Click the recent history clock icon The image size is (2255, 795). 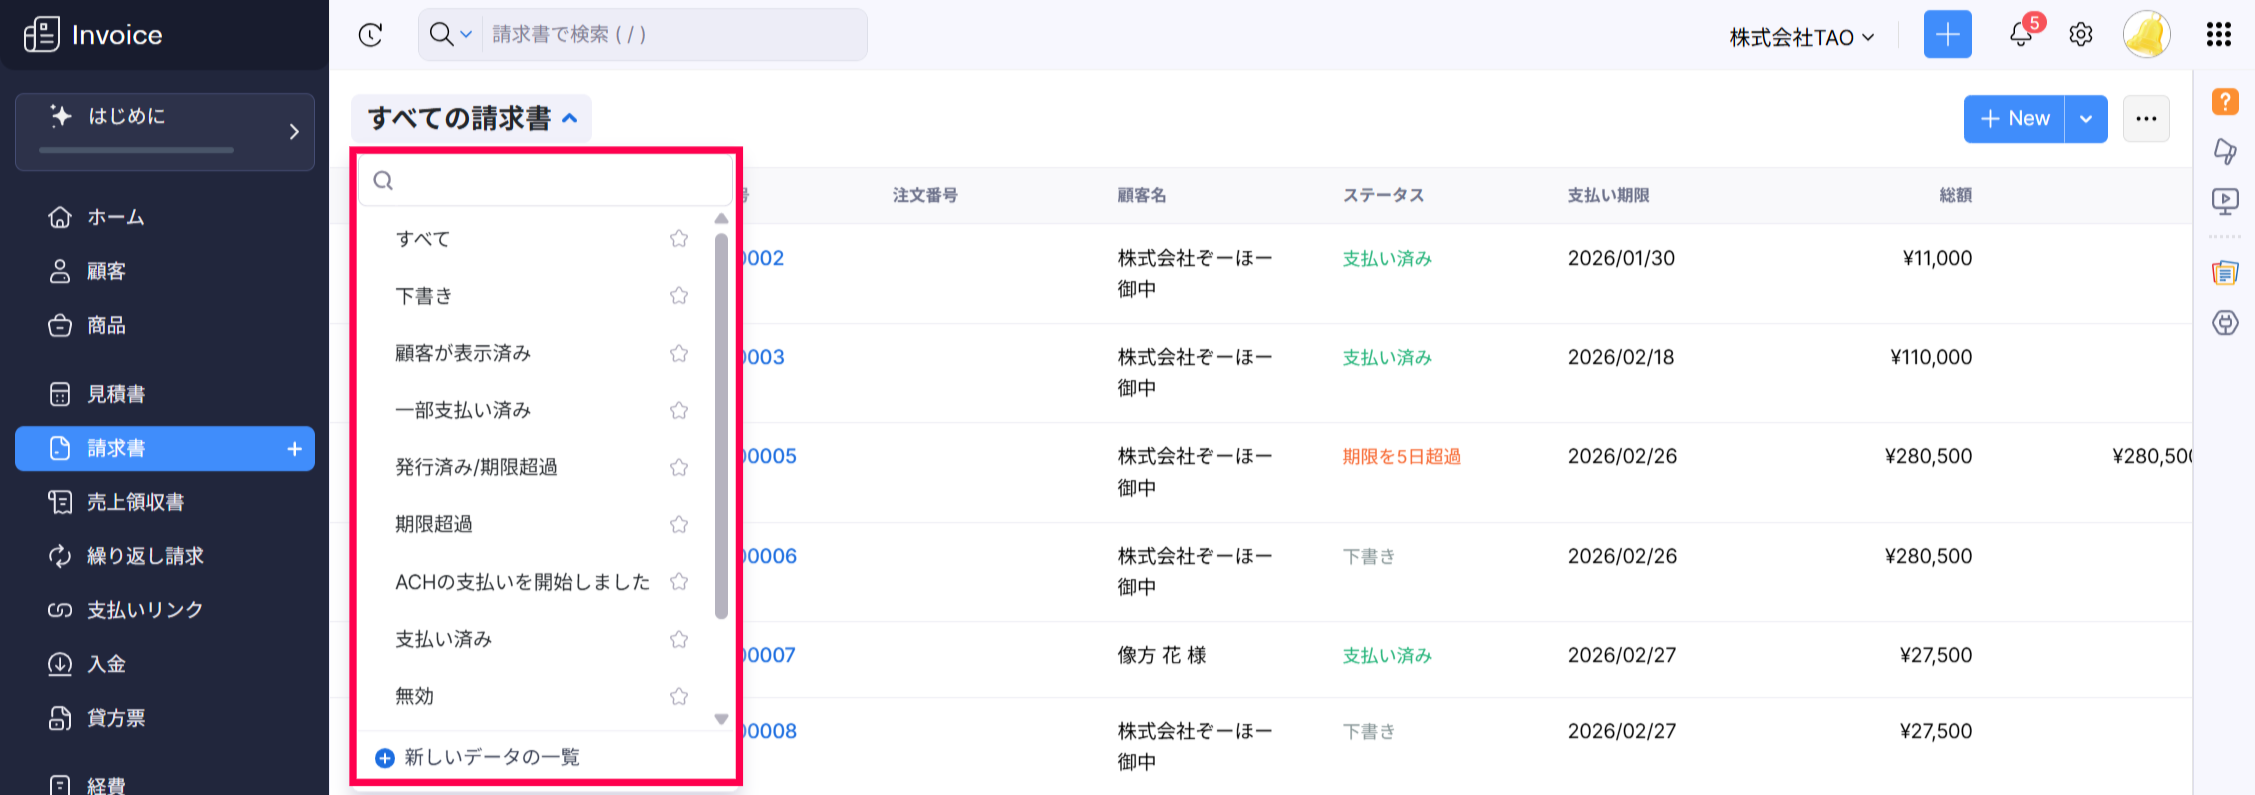[x=371, y=35]
